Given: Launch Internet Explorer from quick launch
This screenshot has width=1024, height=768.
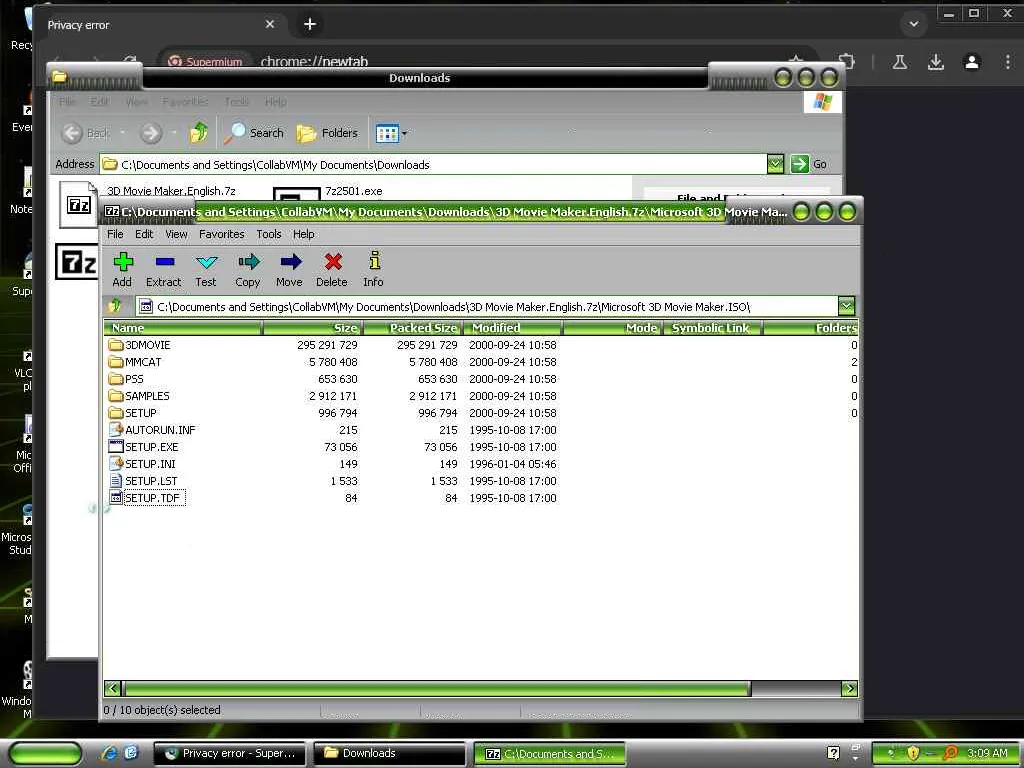Looking at the screenshot, I should pos(108,753).
